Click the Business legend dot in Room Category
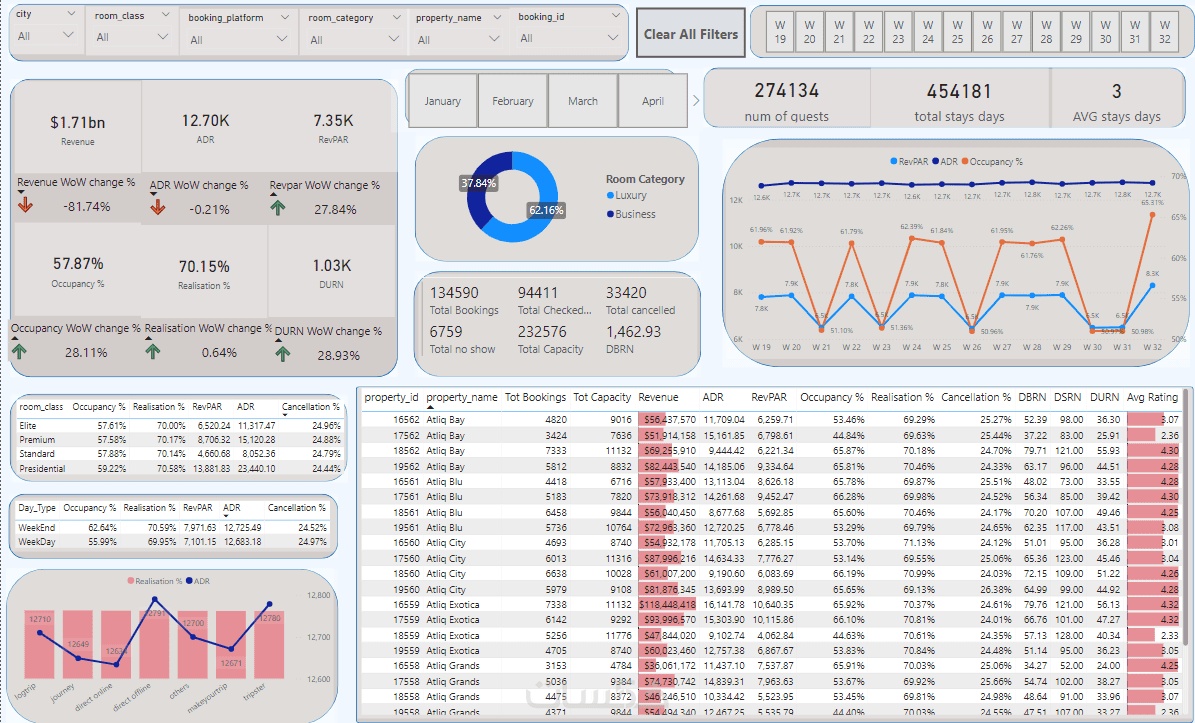 click(x=610, y=214)
